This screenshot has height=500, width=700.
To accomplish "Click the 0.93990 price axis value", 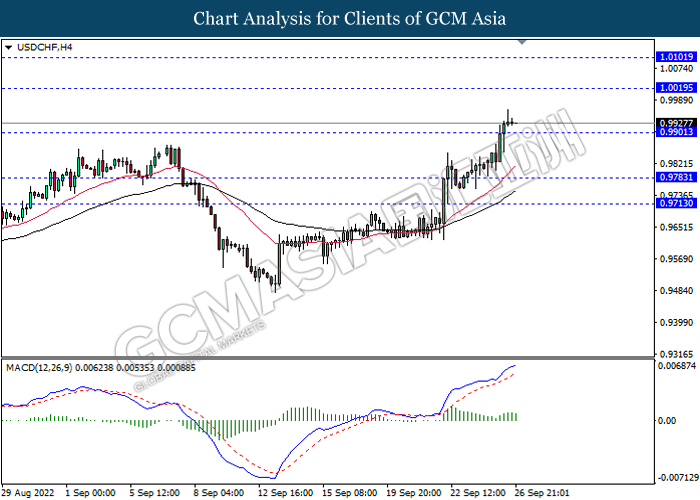I will tap(676, 322).
